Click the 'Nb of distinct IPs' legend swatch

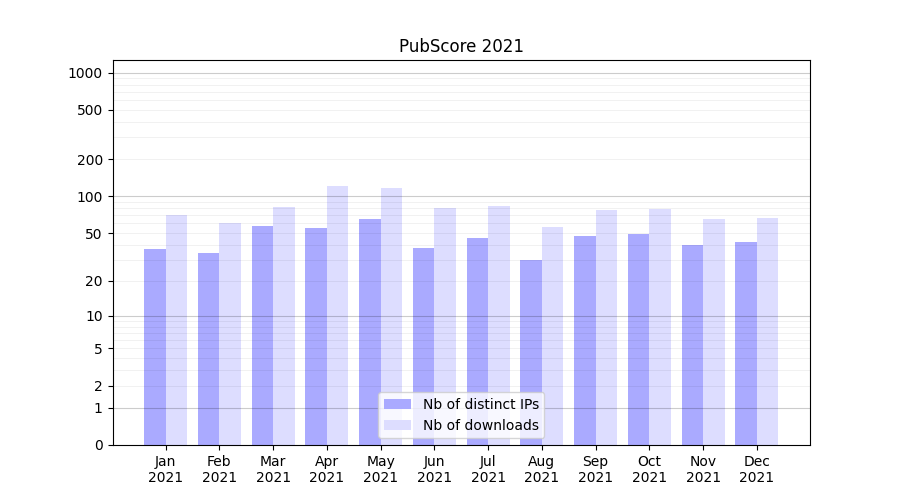tap(397, 404)
